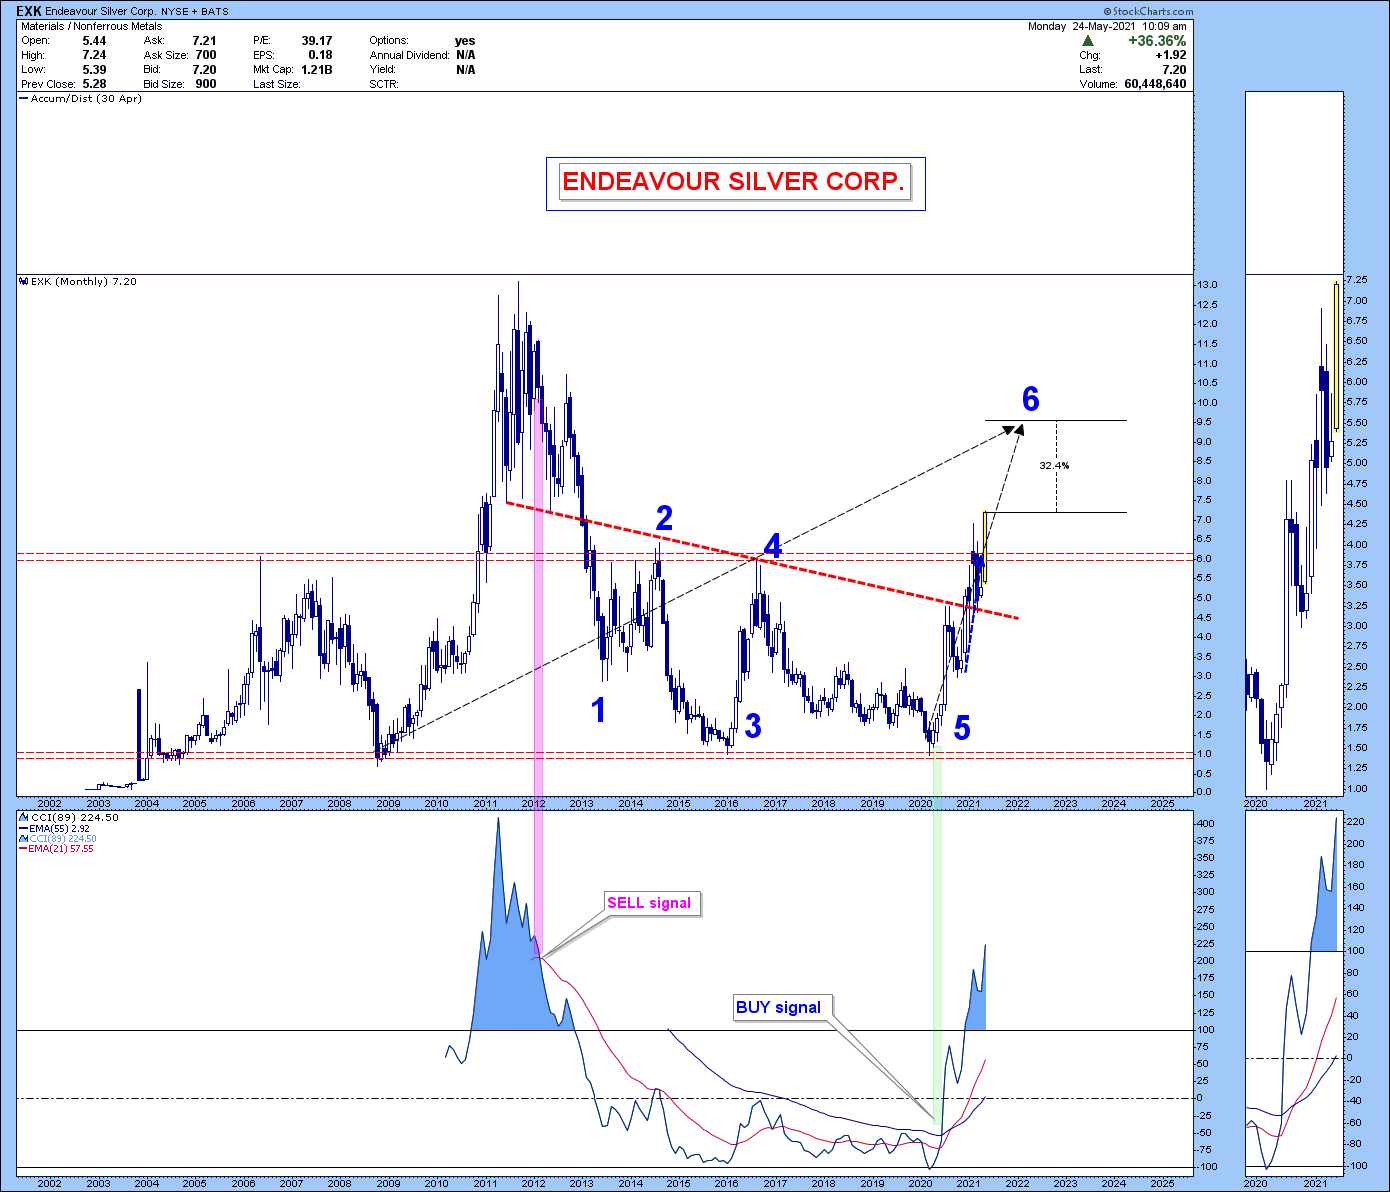Screen dimensions: 1390x1192
Task: Click the blue line marker beside Accum/Dist
Action: tap(24, 99)
